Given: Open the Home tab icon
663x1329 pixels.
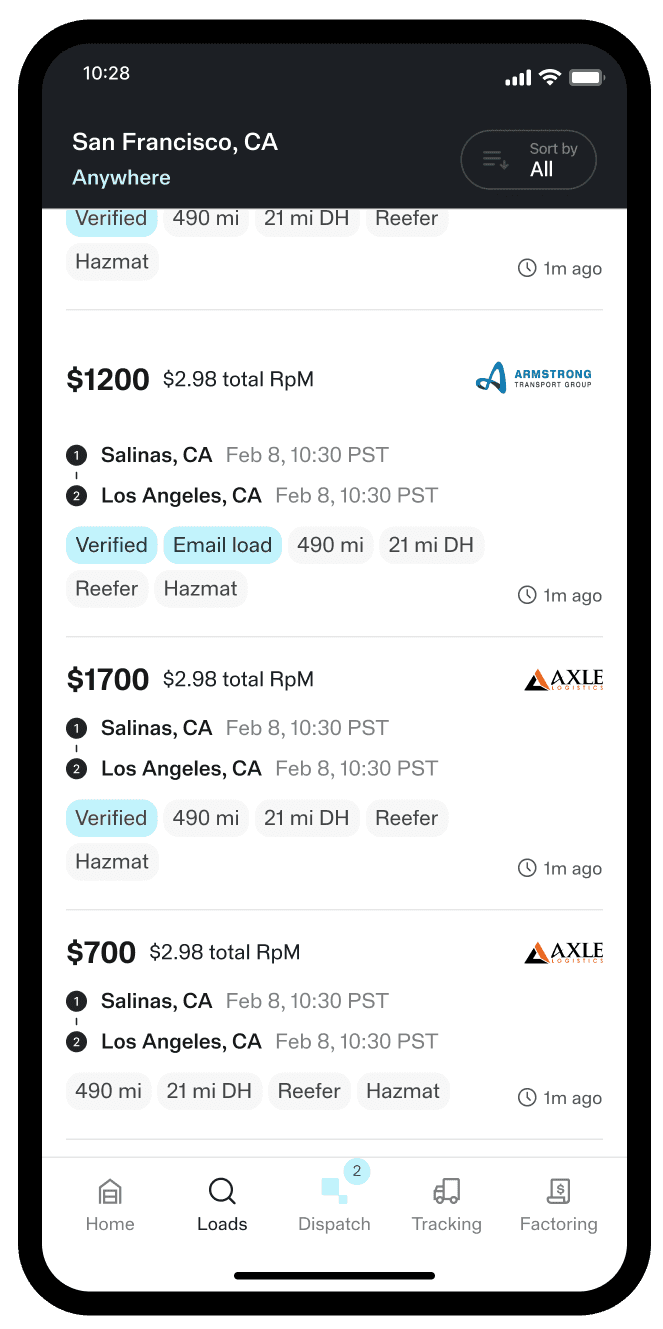Looking at the screenshot, I should 110,1192.
